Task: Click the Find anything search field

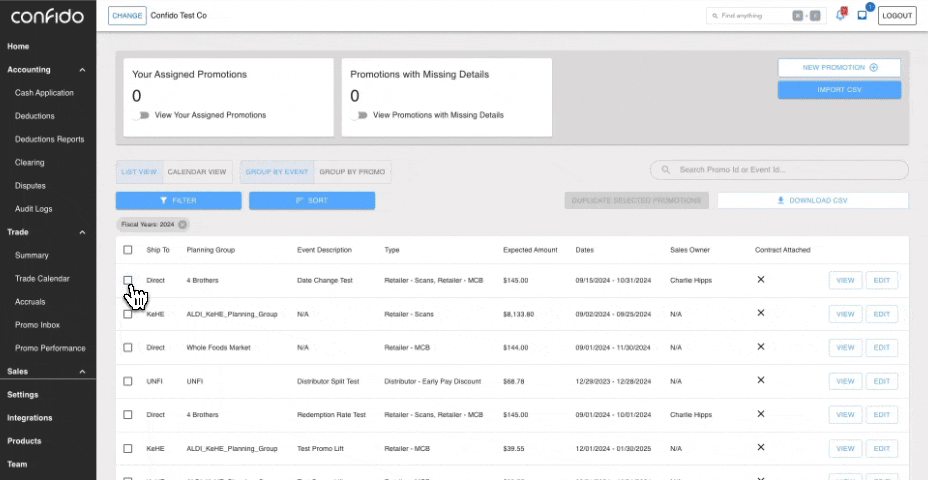Action: click(766, 16)
